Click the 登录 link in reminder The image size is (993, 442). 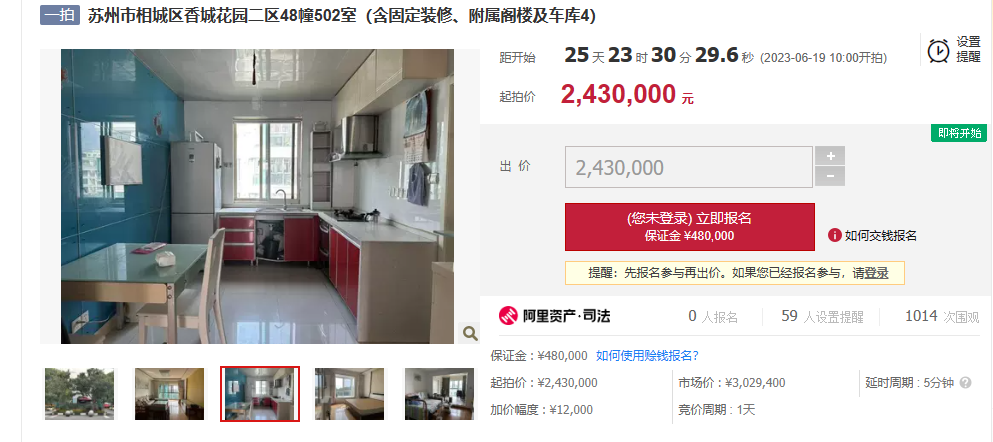pyautogui.click(x=876, y=273)
